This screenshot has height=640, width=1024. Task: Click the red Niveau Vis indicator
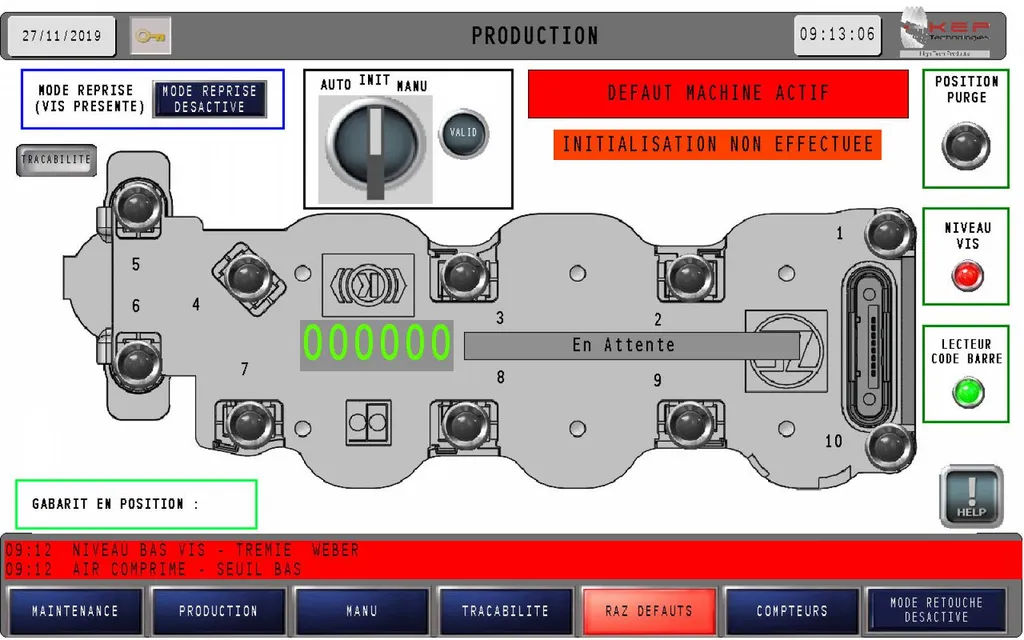coord(967,275)
